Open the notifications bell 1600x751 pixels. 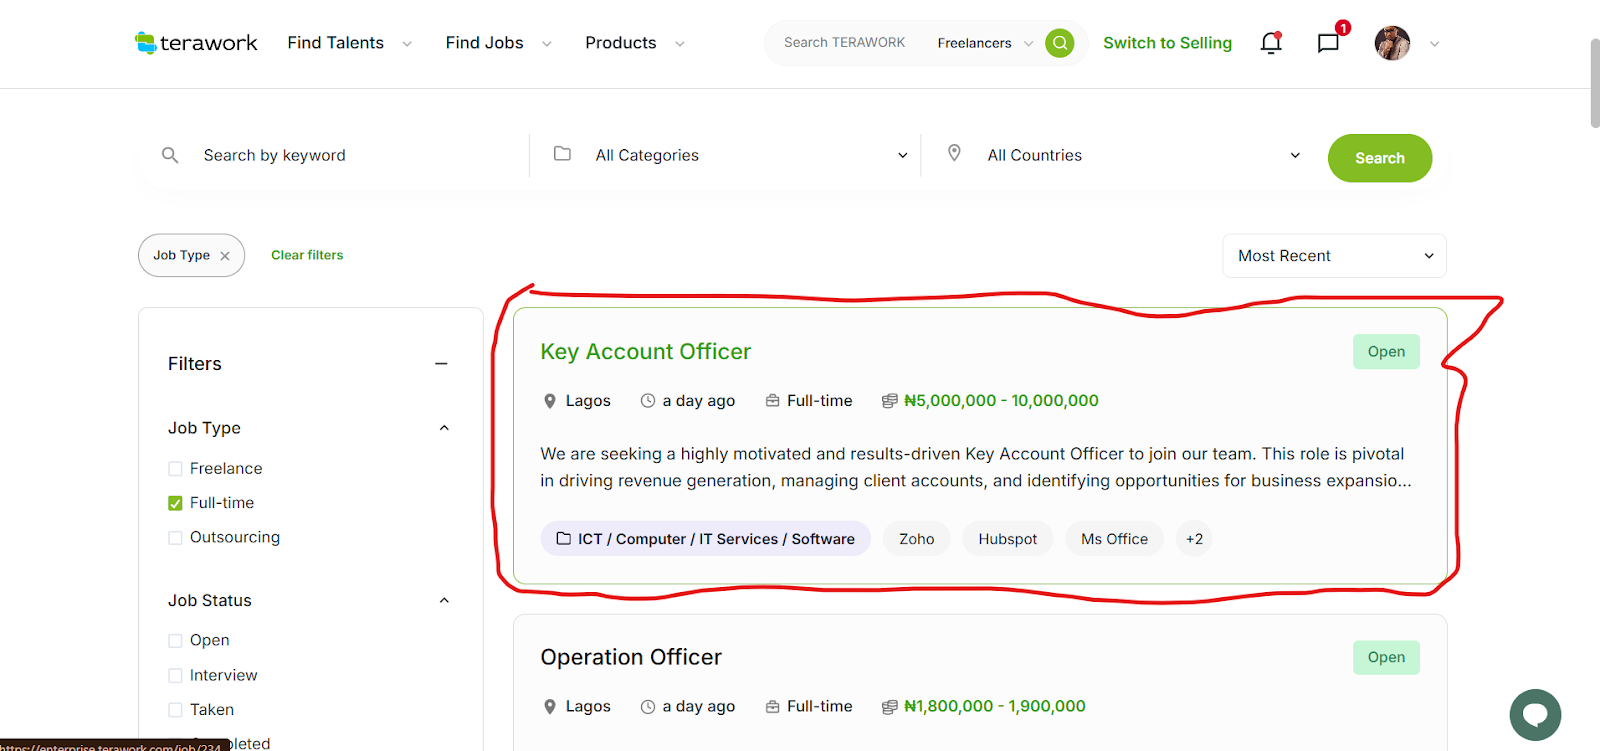coord(1271,43)
